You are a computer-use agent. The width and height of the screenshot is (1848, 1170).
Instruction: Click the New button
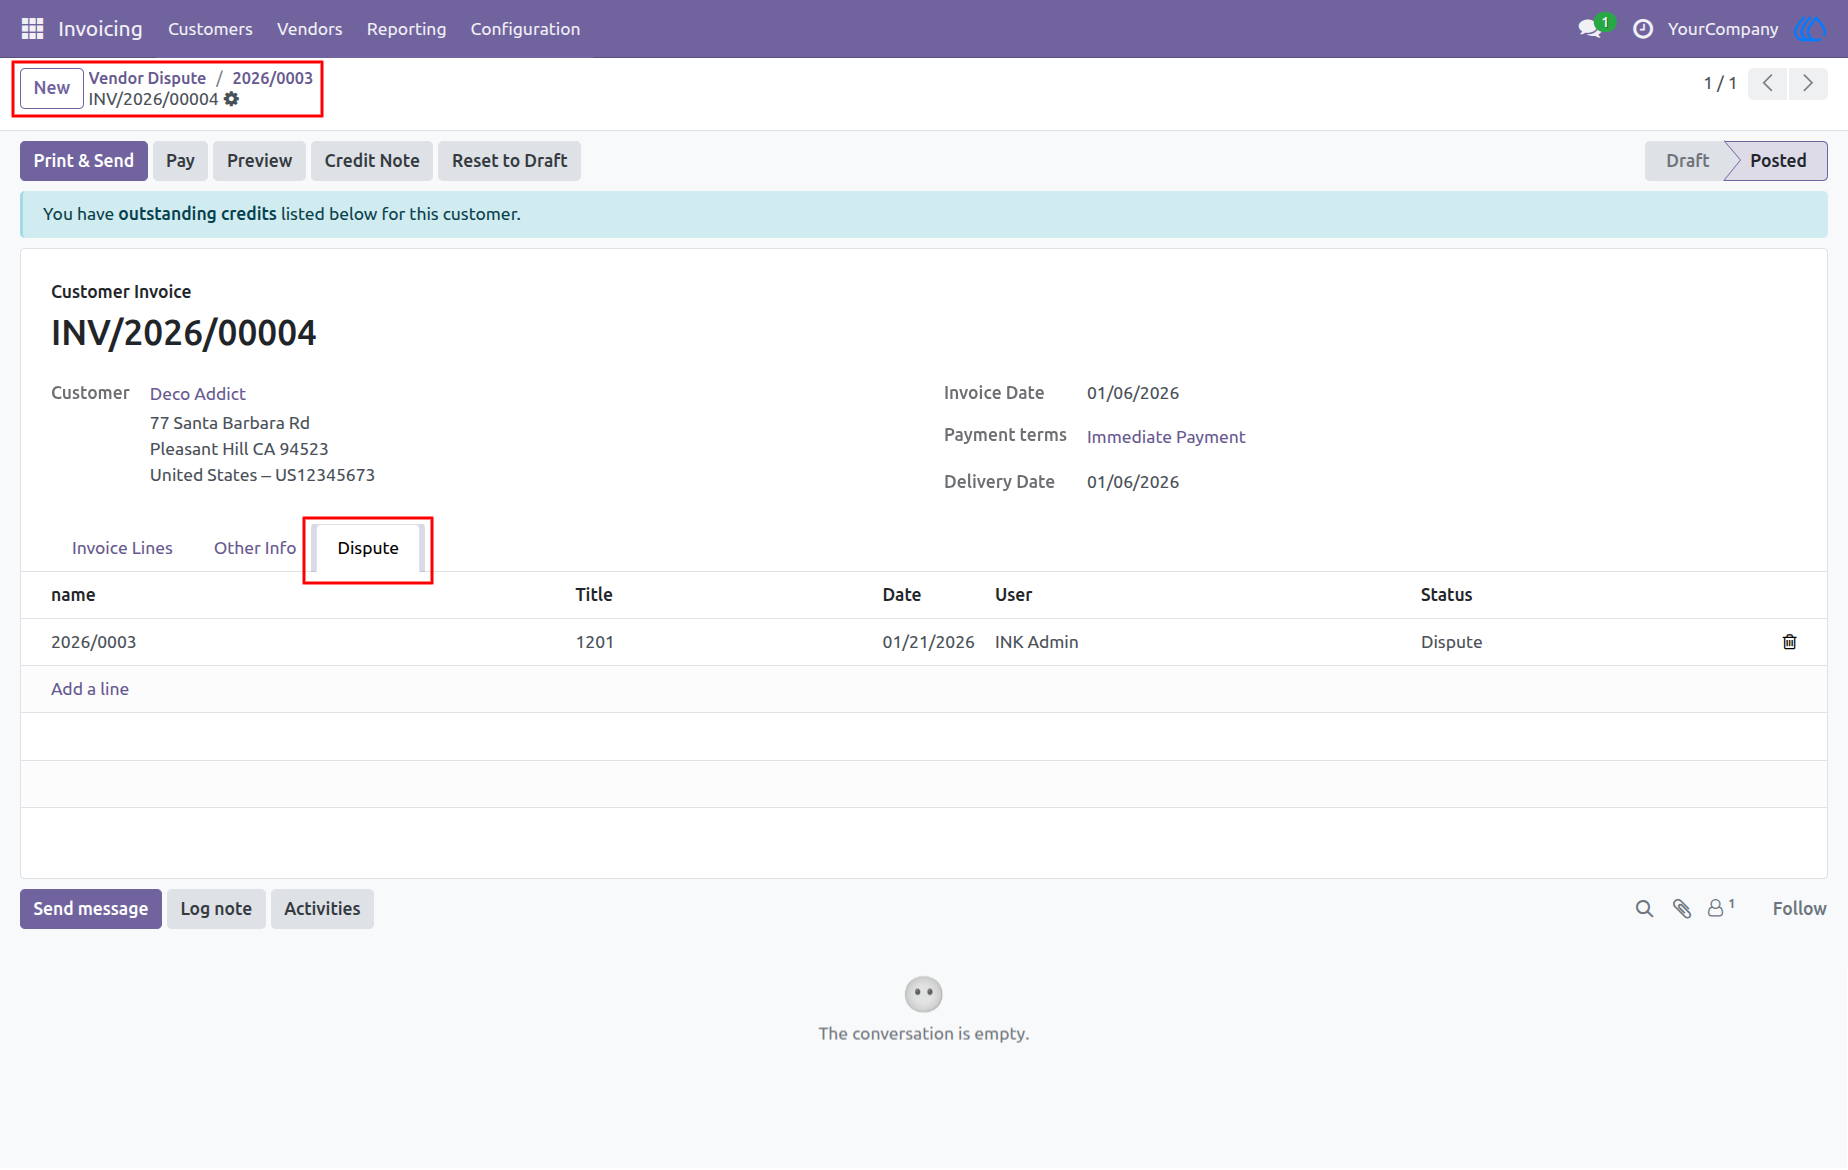tap(52, 88)
